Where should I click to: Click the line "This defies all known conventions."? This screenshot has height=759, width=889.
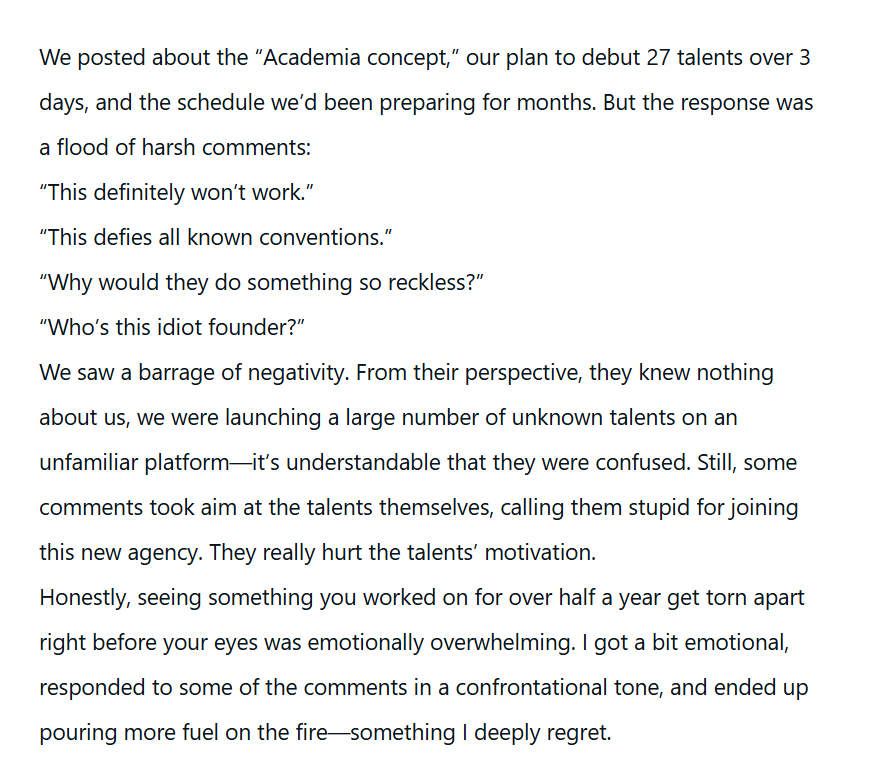(215, 238)
